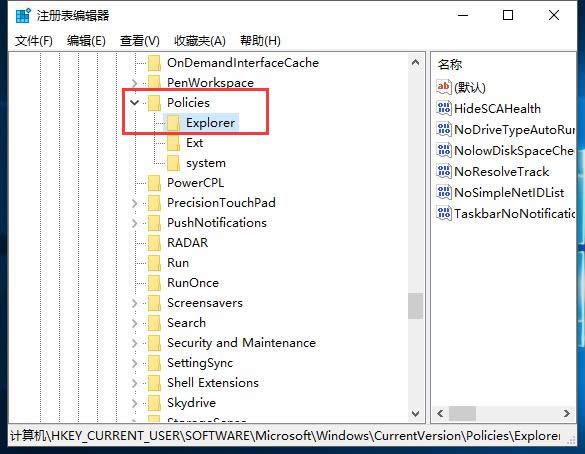Click the NoResolveTrack value icon
This screenshot has height=454, width=585.
click(x=444, y=172)
